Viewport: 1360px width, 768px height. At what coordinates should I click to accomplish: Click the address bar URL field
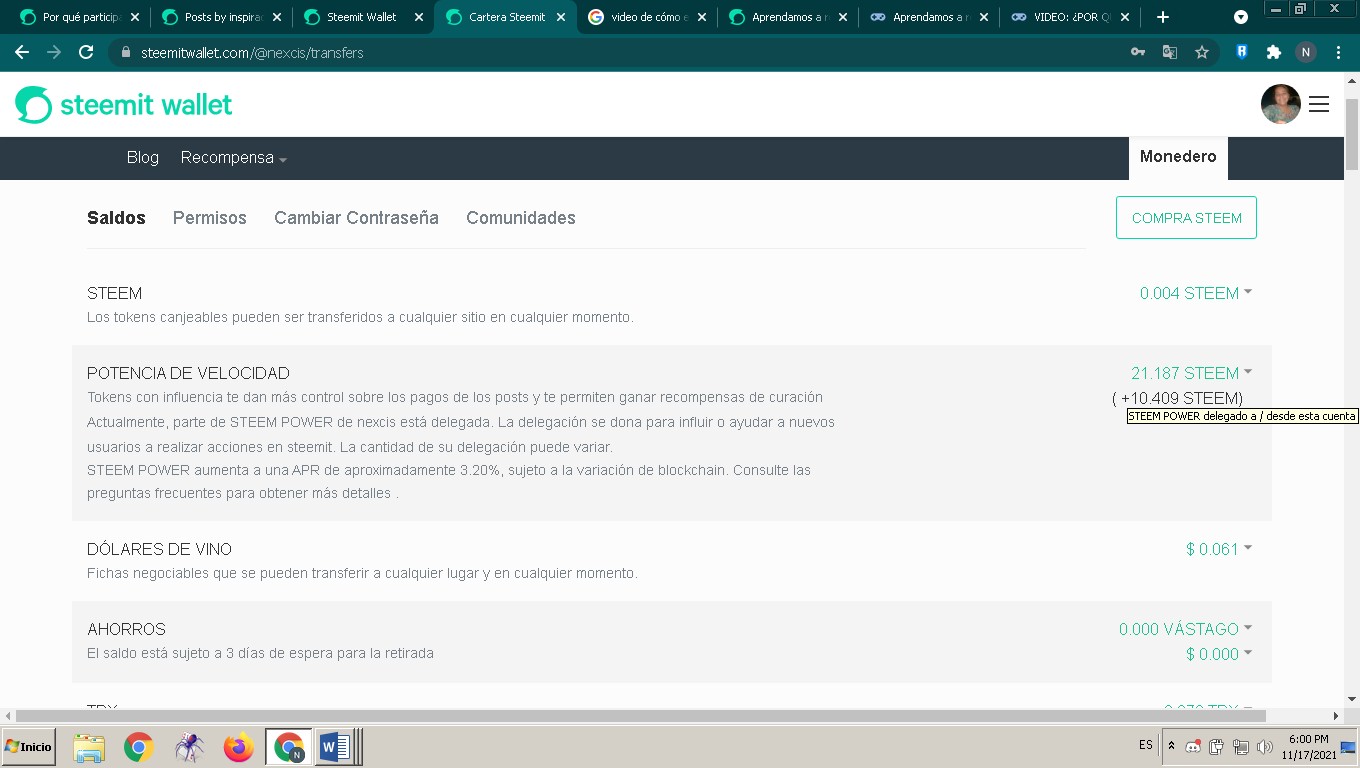coord(620,52)
